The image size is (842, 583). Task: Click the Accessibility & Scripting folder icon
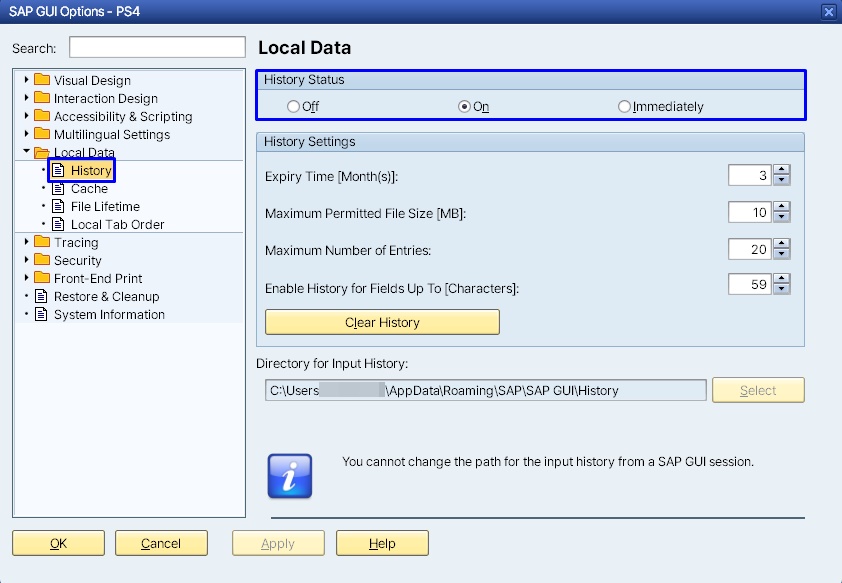point(42,116)
